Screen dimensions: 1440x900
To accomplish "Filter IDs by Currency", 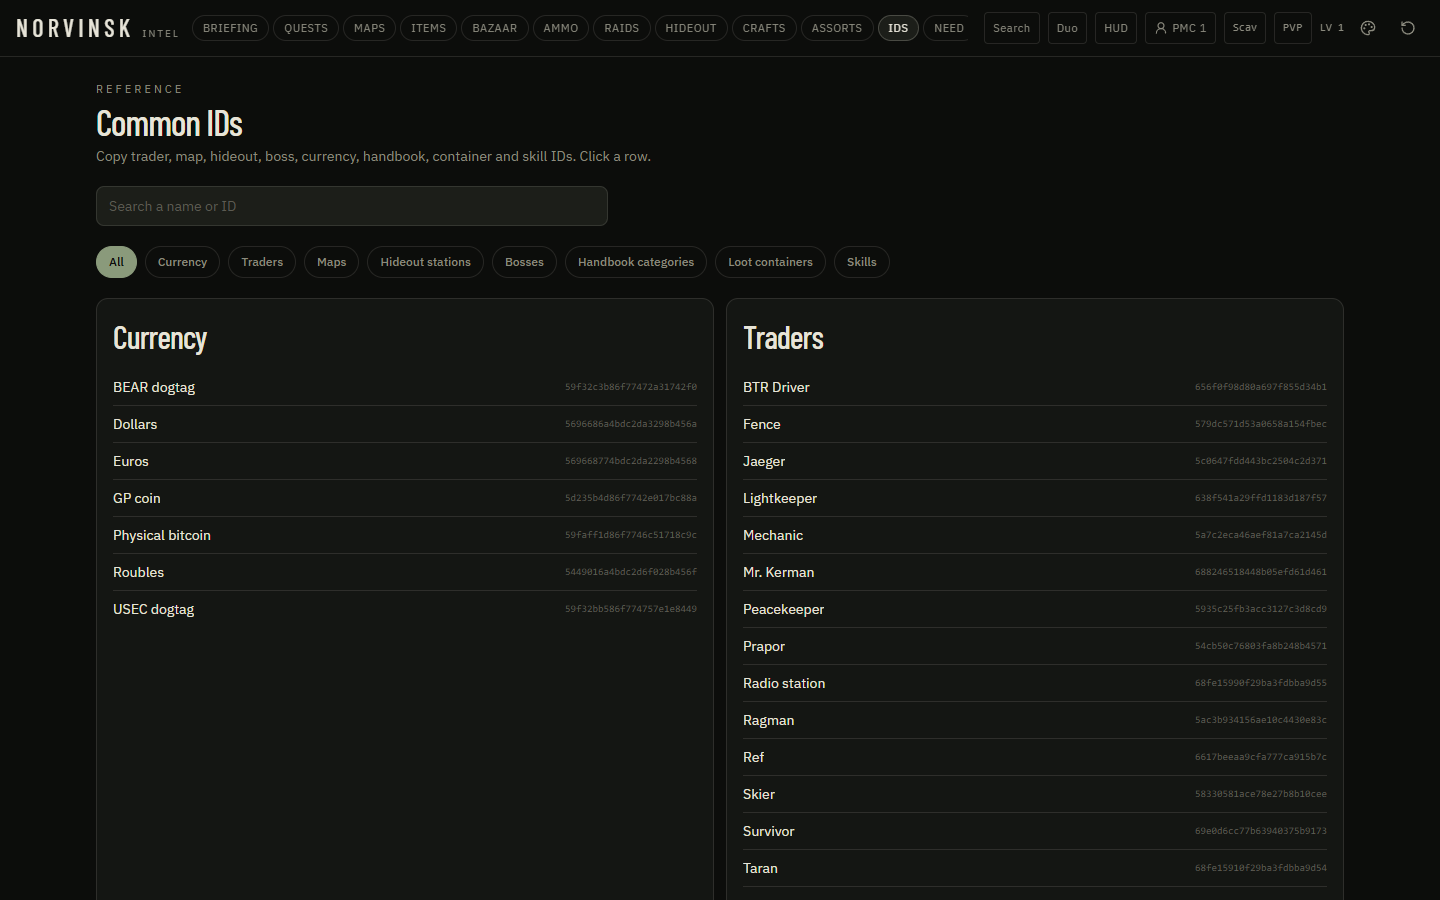I will pyautogui.click(x=182, y=262).
